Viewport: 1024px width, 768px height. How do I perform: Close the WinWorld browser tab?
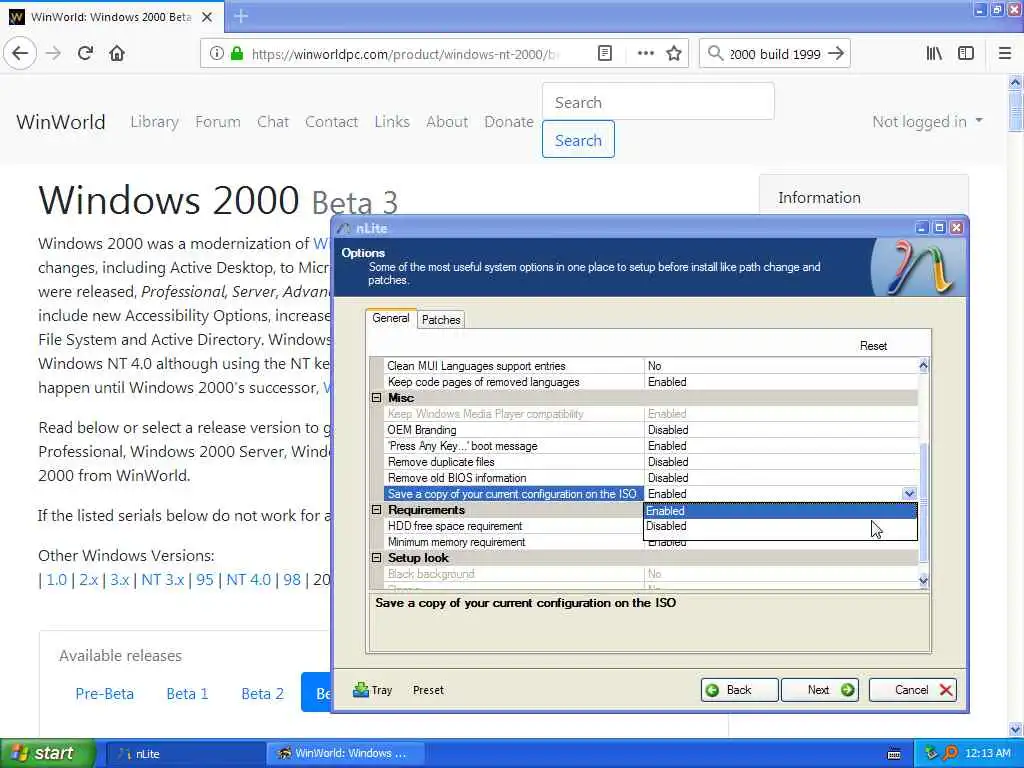coord(207,17)
